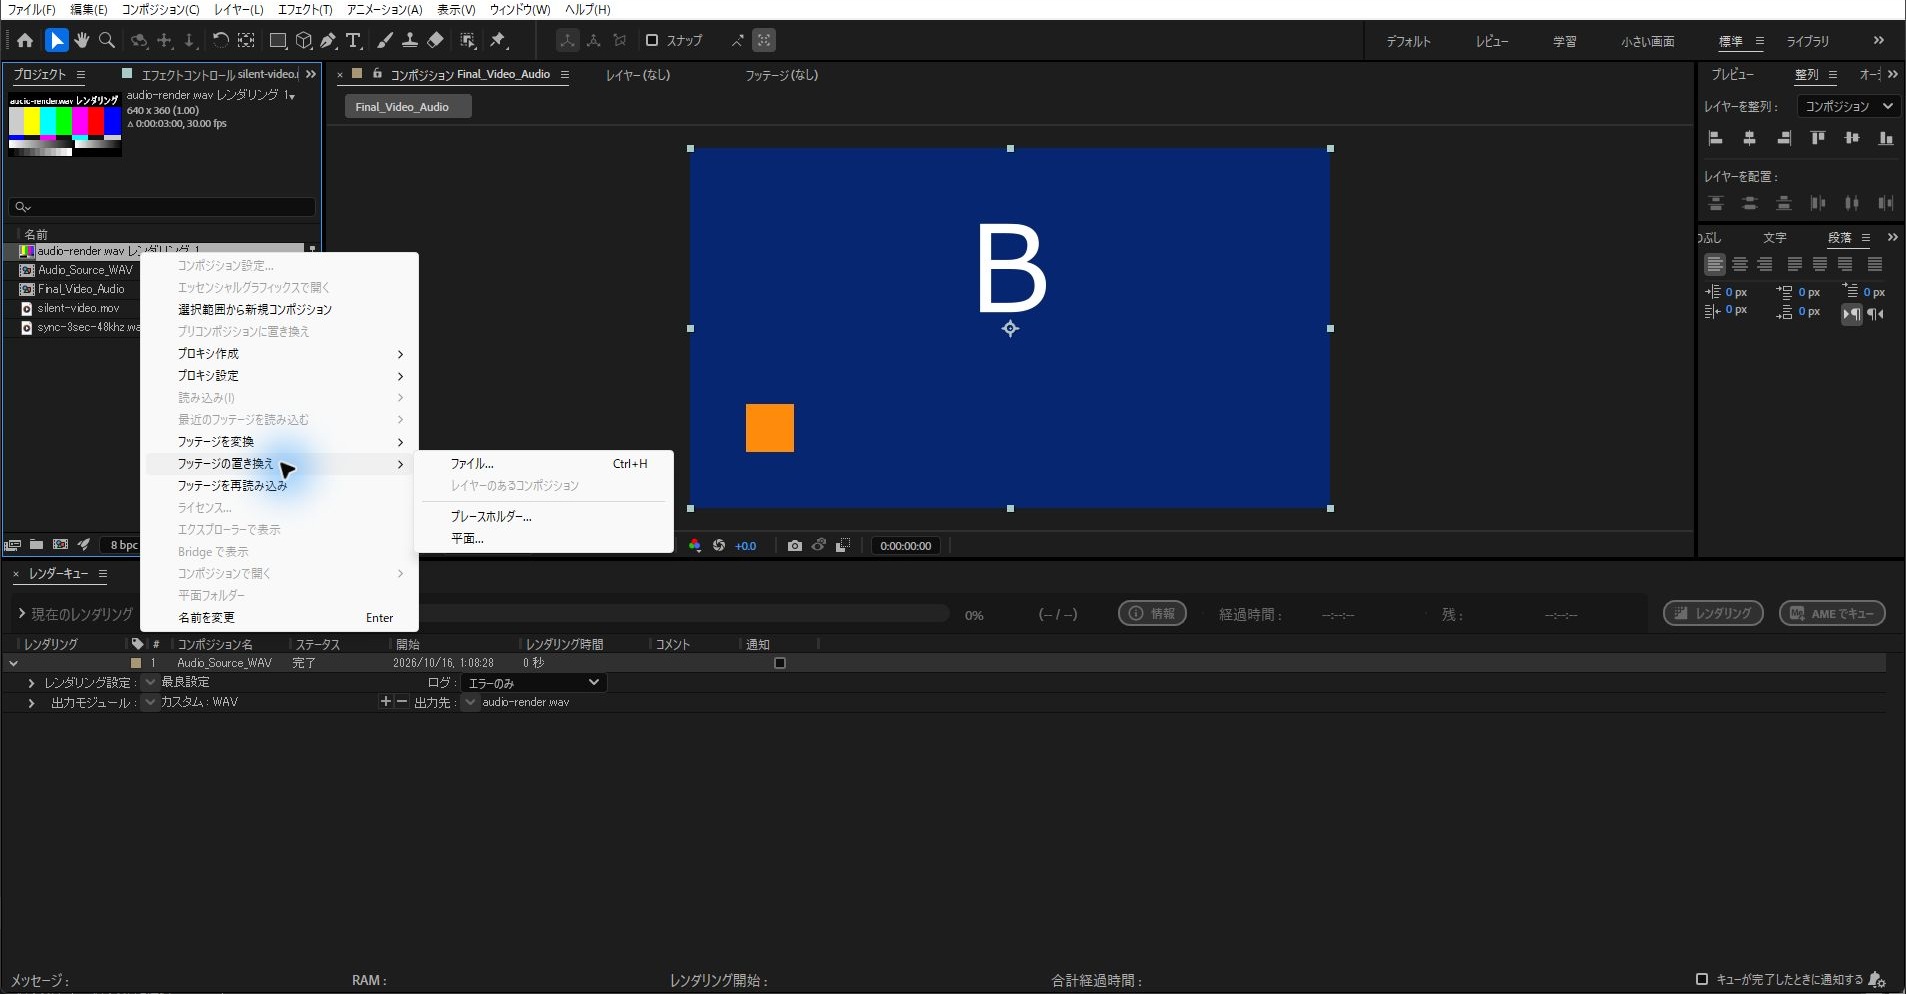Toggle the 通知 checkbox for Audio_Source_WAV

780,663
